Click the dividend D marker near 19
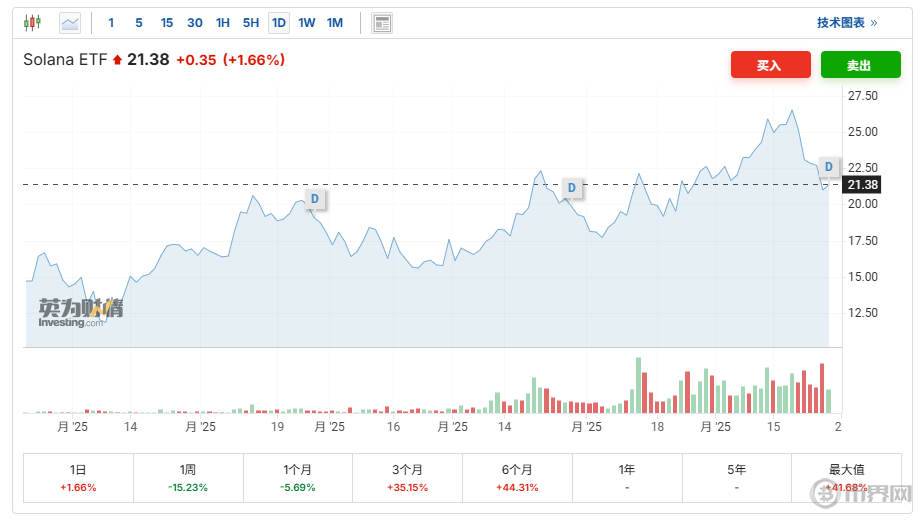This screenshot has height=521, width=923. (315, 198)
